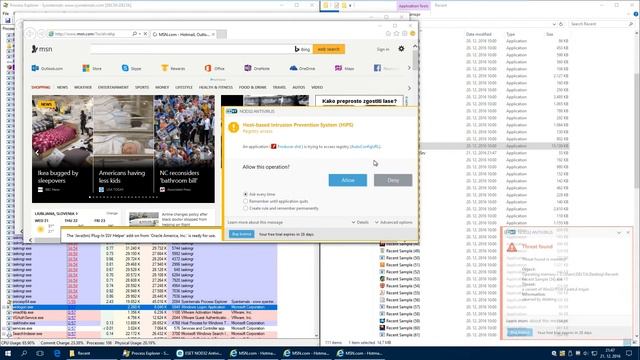The image size is (640, 360).
Task: Open taskbar search magnifier icon
Action: (24, 353)
